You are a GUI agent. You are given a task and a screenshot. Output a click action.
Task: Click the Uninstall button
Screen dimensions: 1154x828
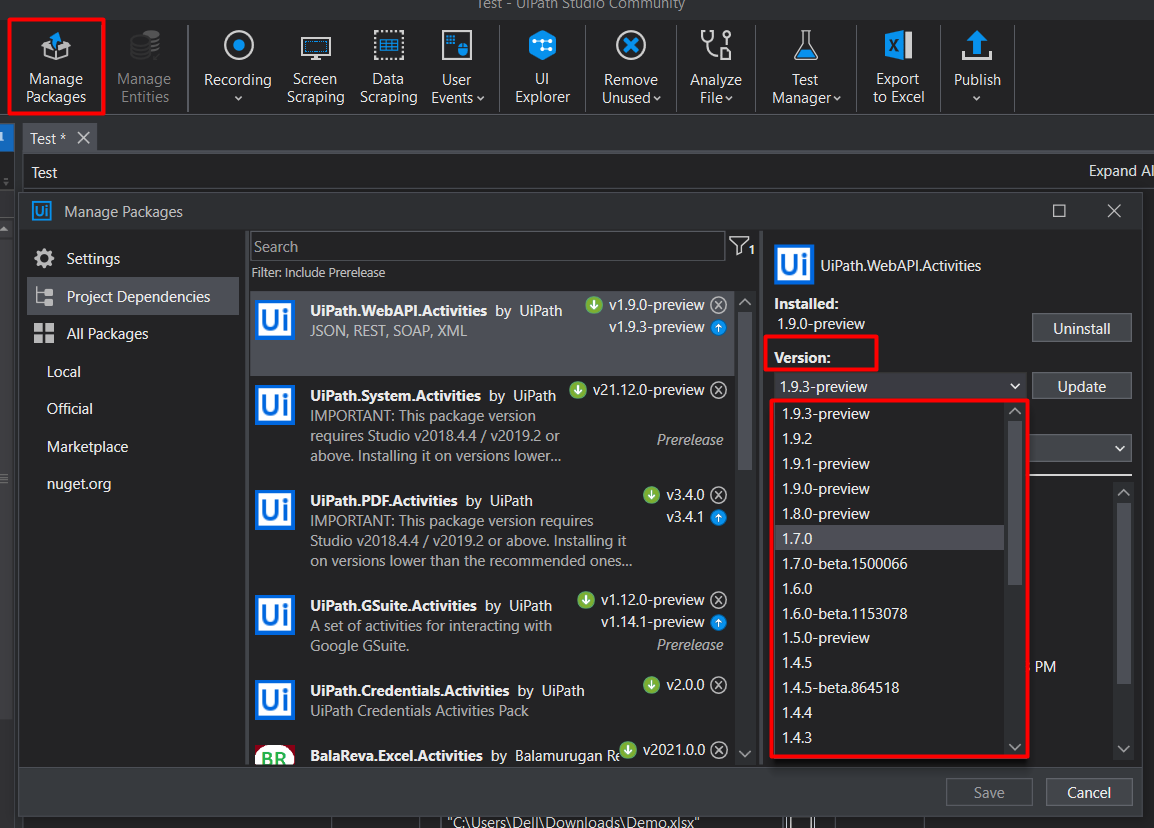click(x=1081, y=328)
